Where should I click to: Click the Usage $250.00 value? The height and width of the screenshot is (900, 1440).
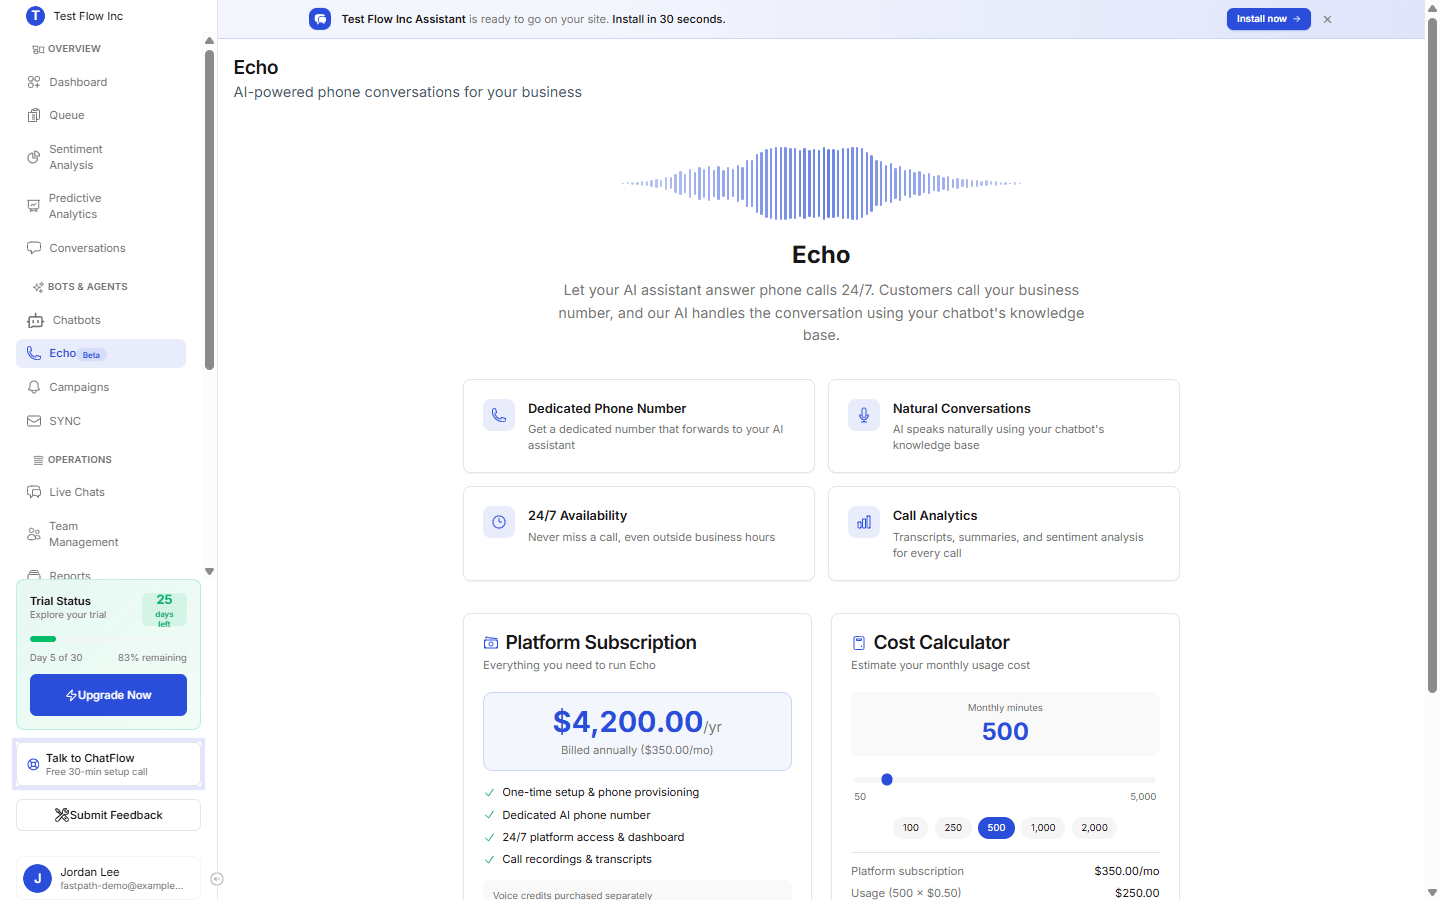pyautogui.click(x=1137, y=893)
